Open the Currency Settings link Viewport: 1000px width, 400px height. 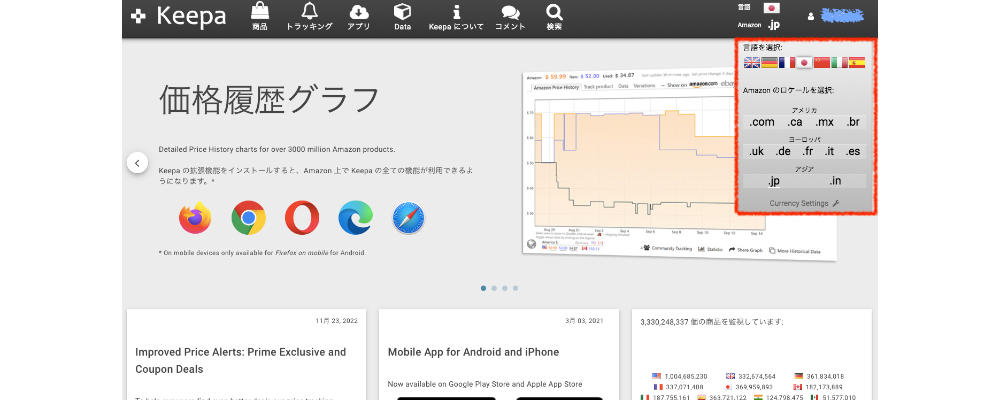tap(798, 204)
